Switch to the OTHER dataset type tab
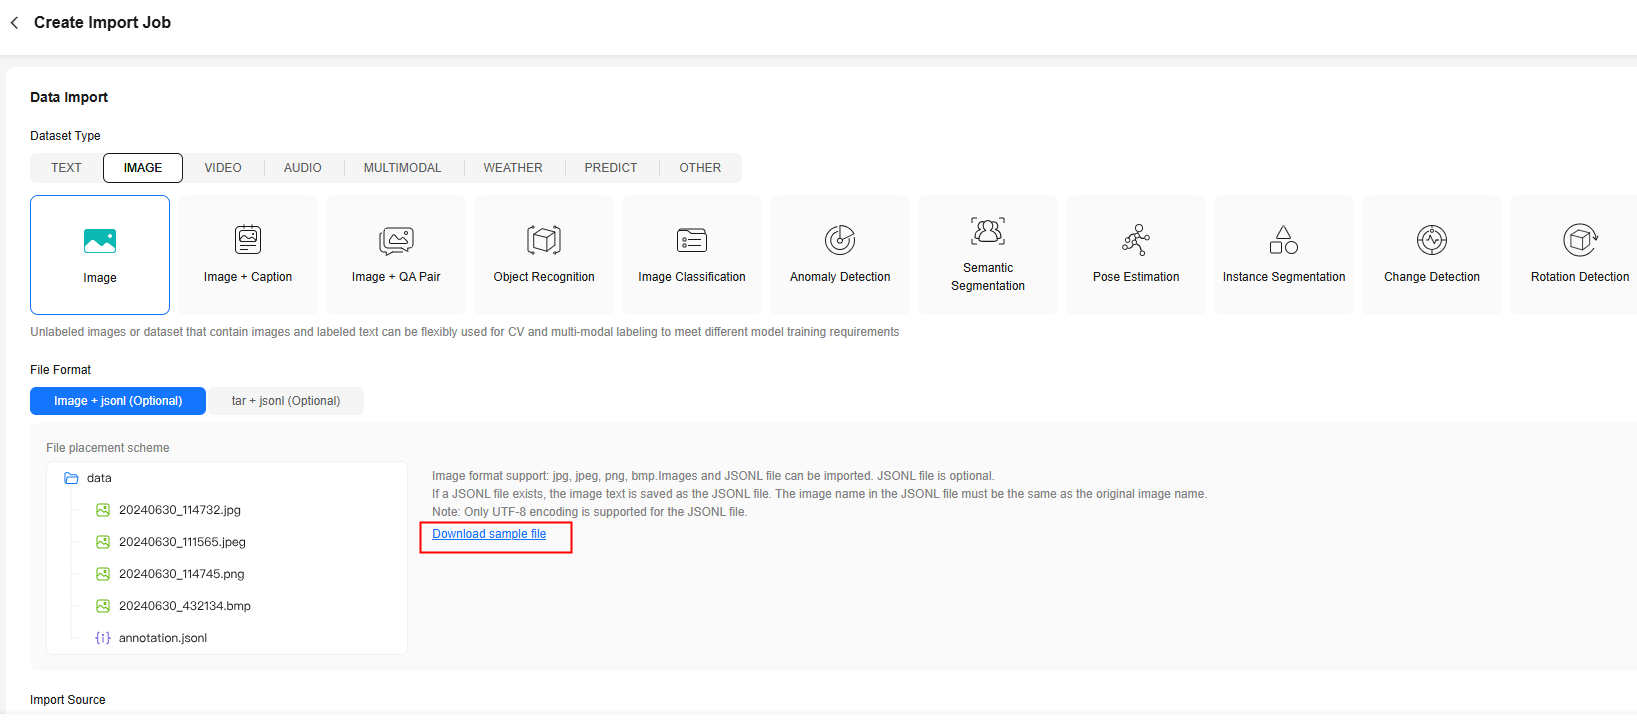 pyautogui.click(x=700, y=168)
